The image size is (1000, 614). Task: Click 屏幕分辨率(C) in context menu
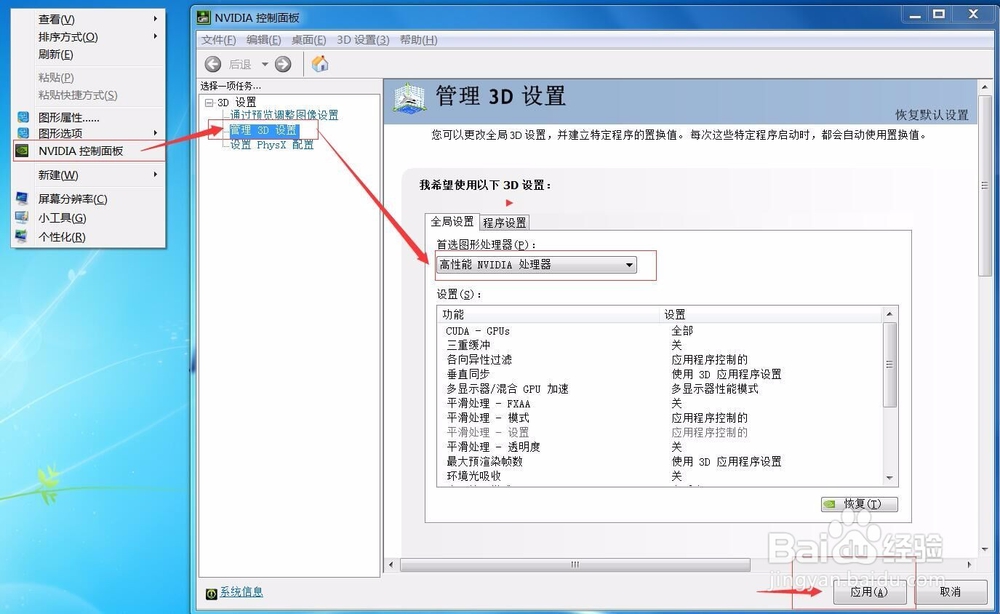[89, 199]
